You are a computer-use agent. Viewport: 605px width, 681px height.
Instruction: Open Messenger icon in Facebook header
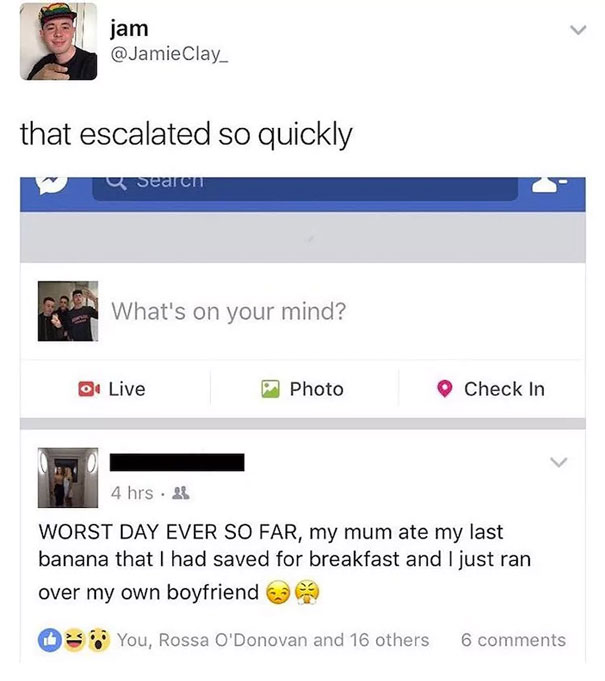point(53,184)
